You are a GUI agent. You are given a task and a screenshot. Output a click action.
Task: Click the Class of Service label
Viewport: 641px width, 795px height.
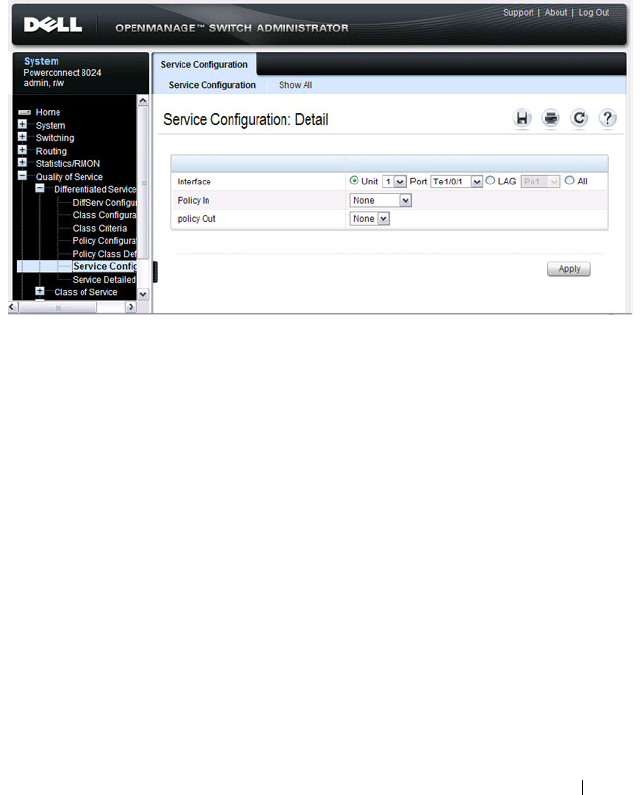click(x=86, y=292)
